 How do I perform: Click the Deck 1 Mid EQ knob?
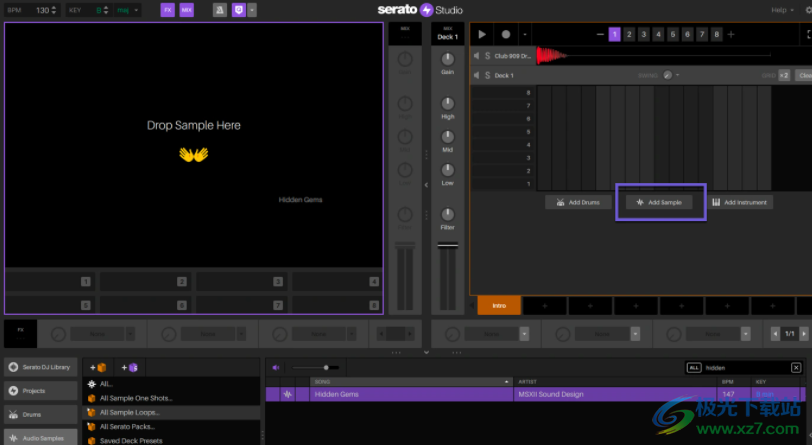pos(447,137)
